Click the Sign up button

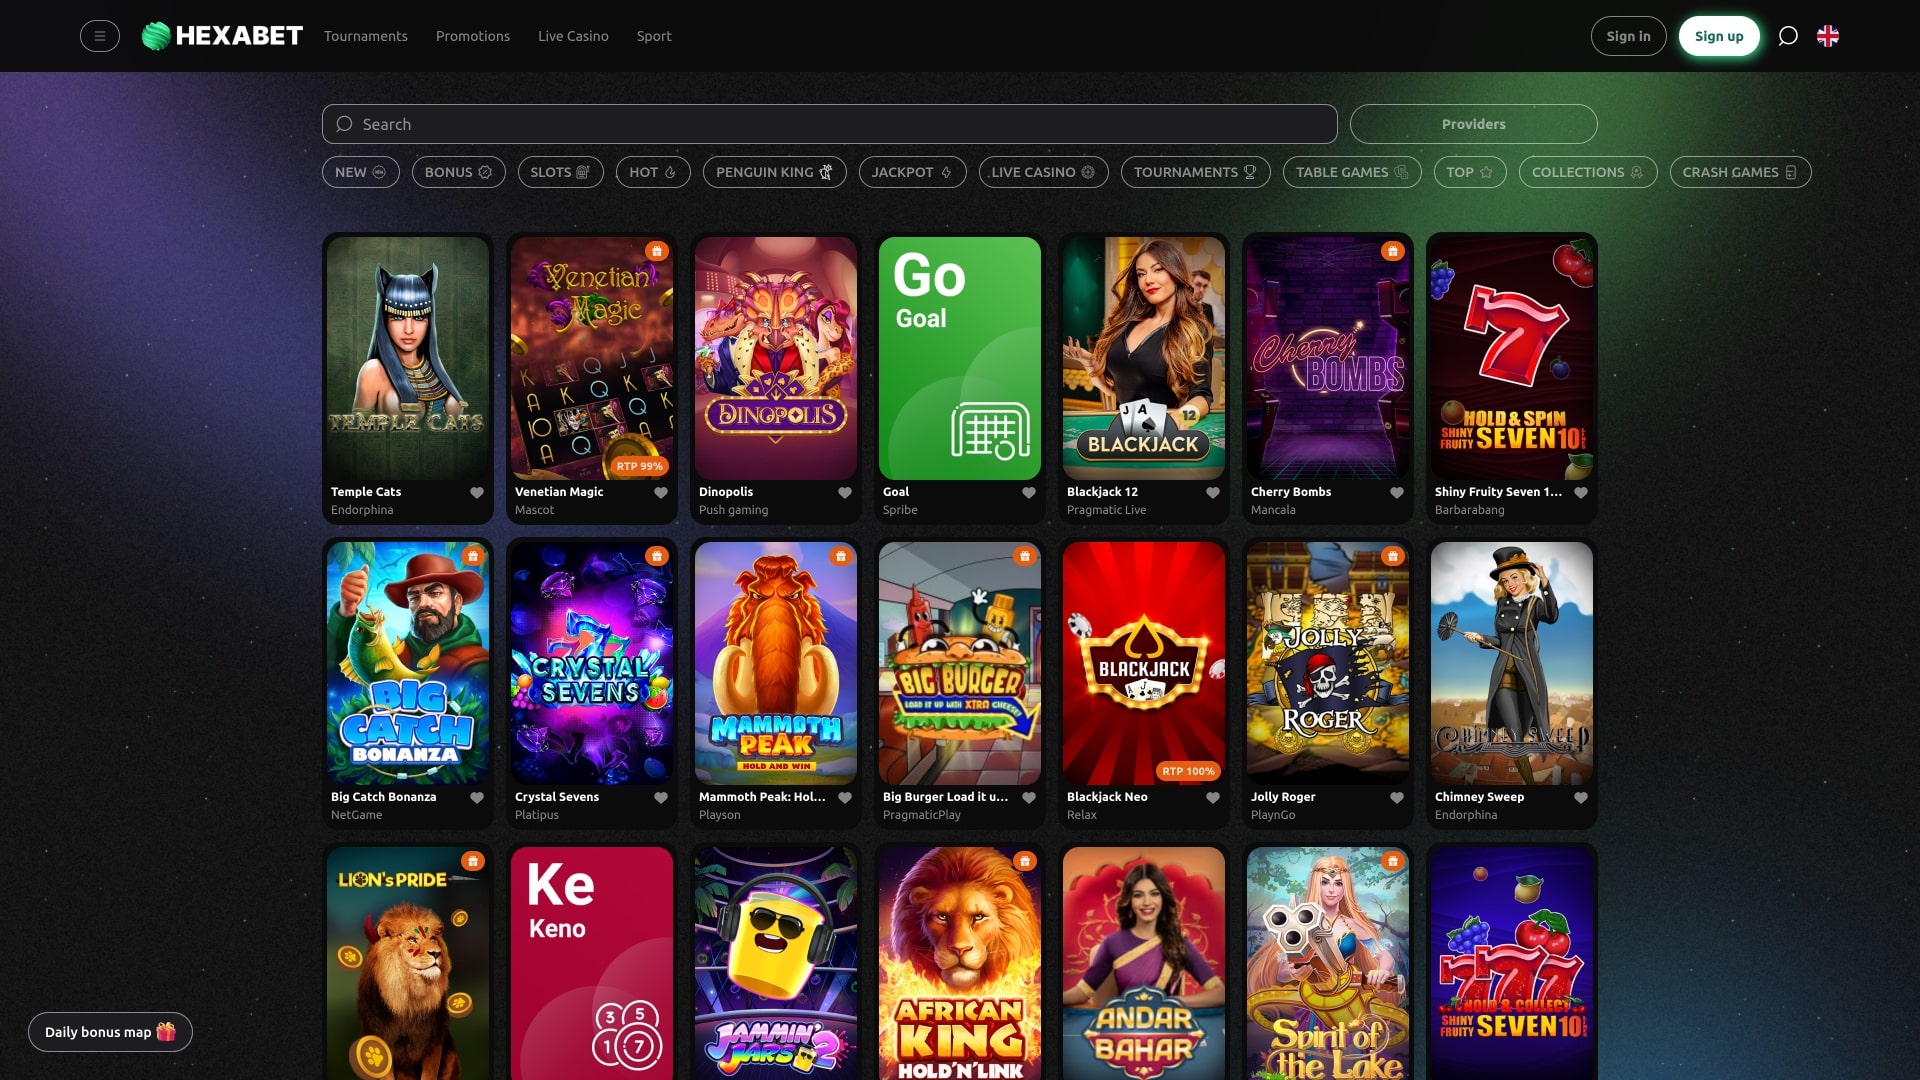click(1719, 35)
